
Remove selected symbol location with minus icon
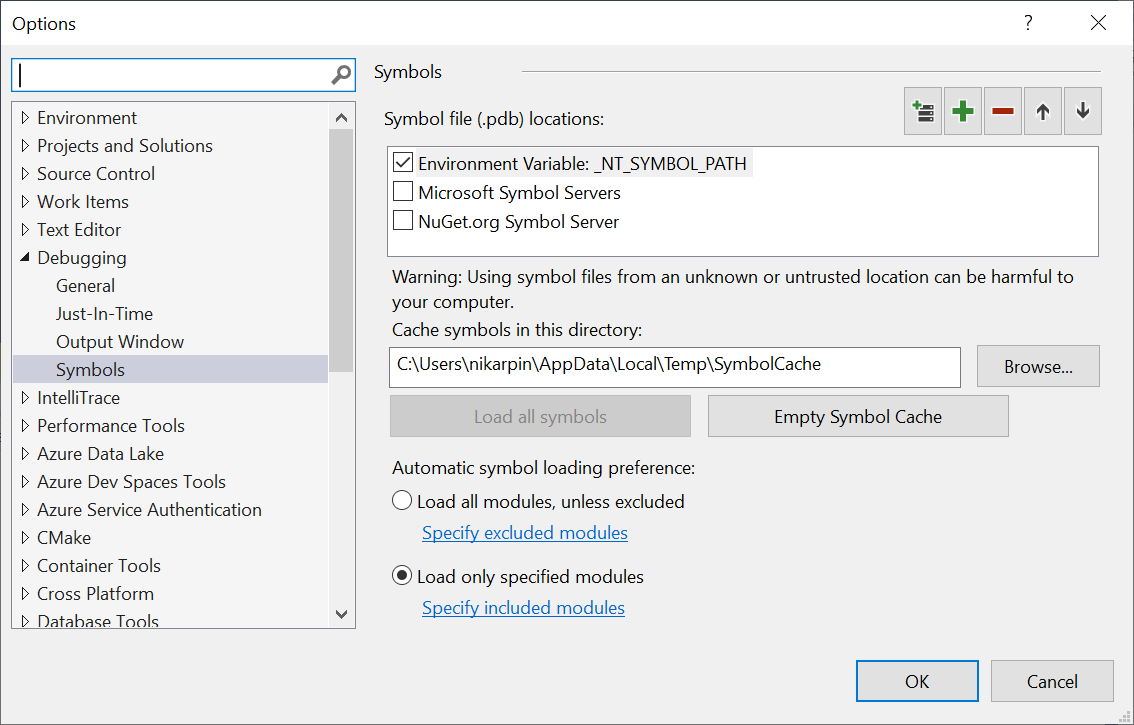coord(1003,112)
